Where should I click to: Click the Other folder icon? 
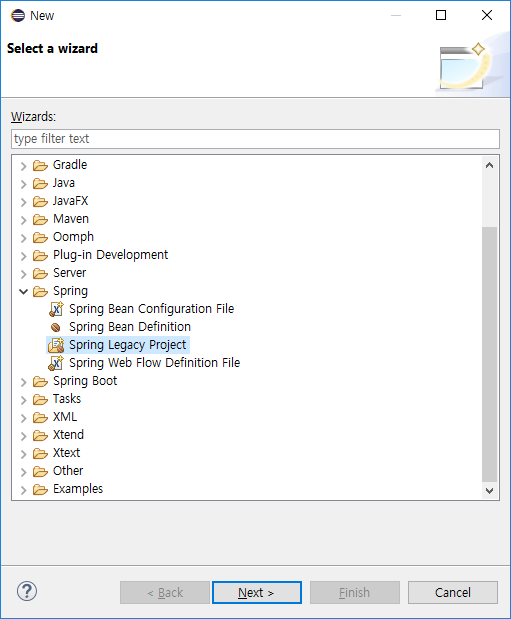(x=40, y=471)
